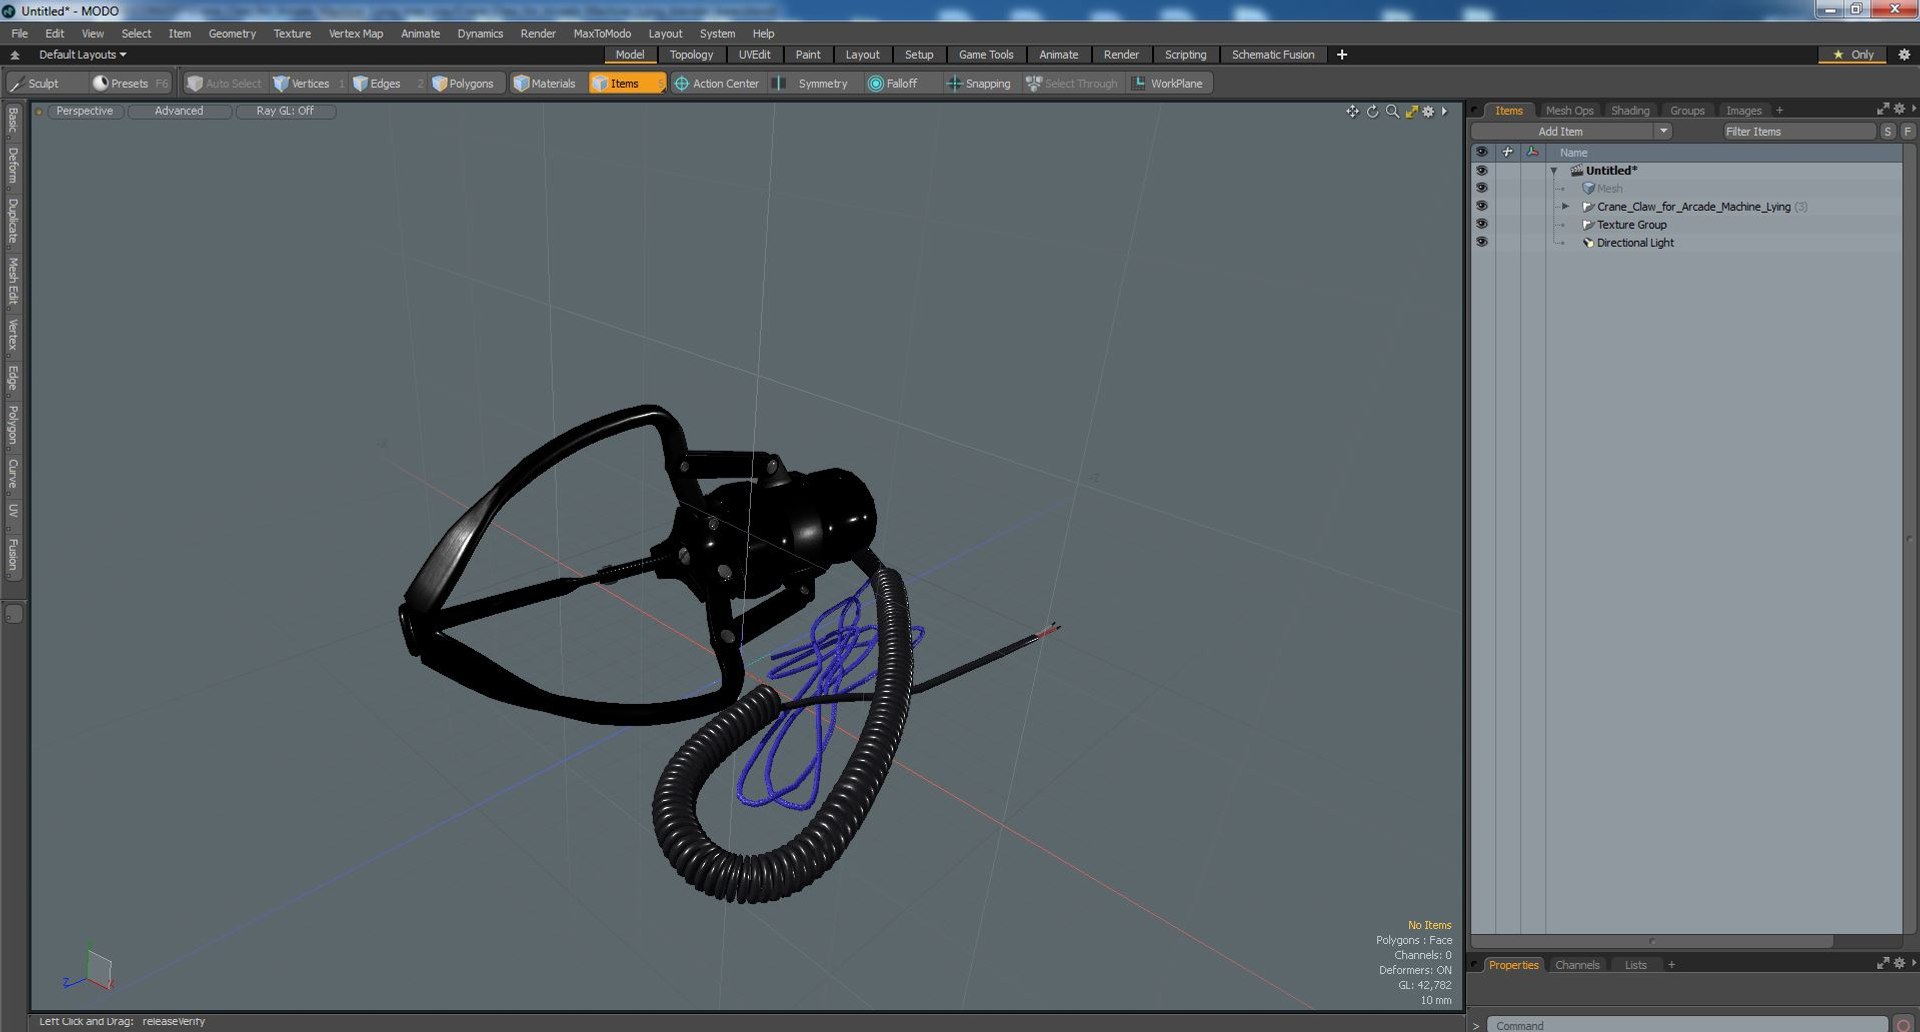
Task: Open the viewport settings gear
Action: click(x=1428, y=111)
